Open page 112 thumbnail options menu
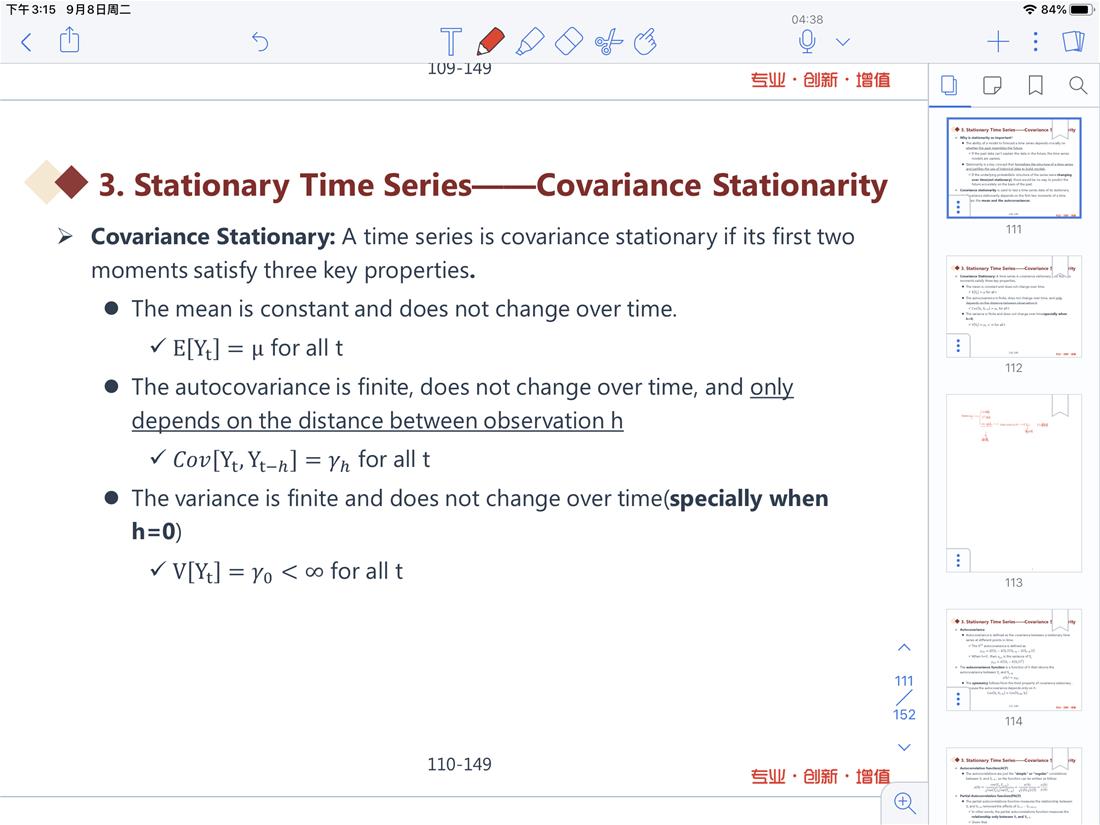 click(958, 346)
